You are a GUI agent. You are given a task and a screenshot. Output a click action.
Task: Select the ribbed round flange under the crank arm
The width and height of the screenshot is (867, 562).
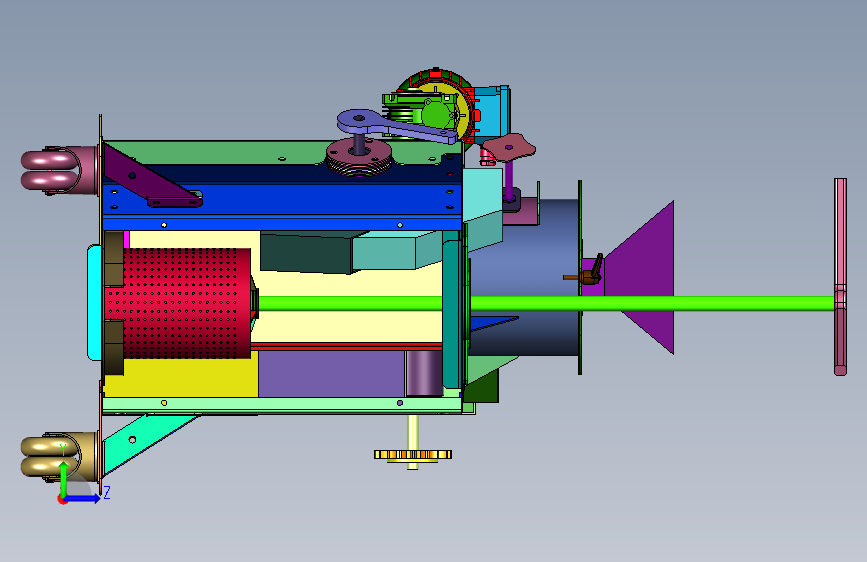coord(359,157)
